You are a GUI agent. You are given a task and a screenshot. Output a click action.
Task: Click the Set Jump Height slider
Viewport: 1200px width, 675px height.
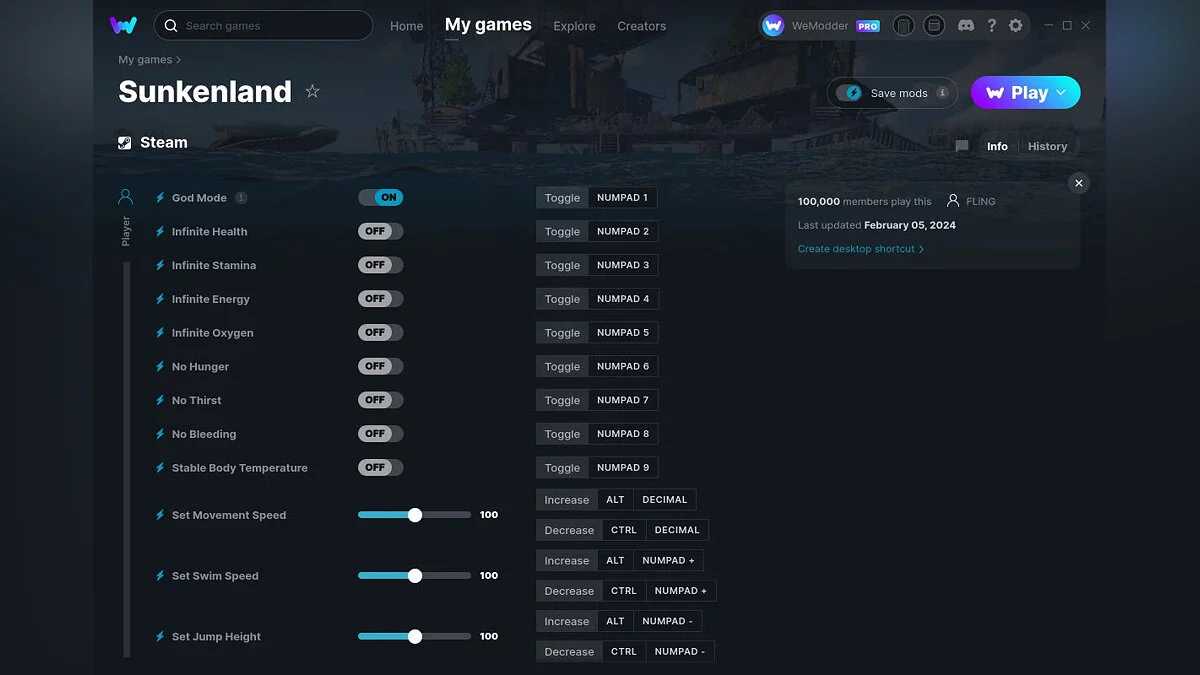pyautogui.click(x=414, y=636)
